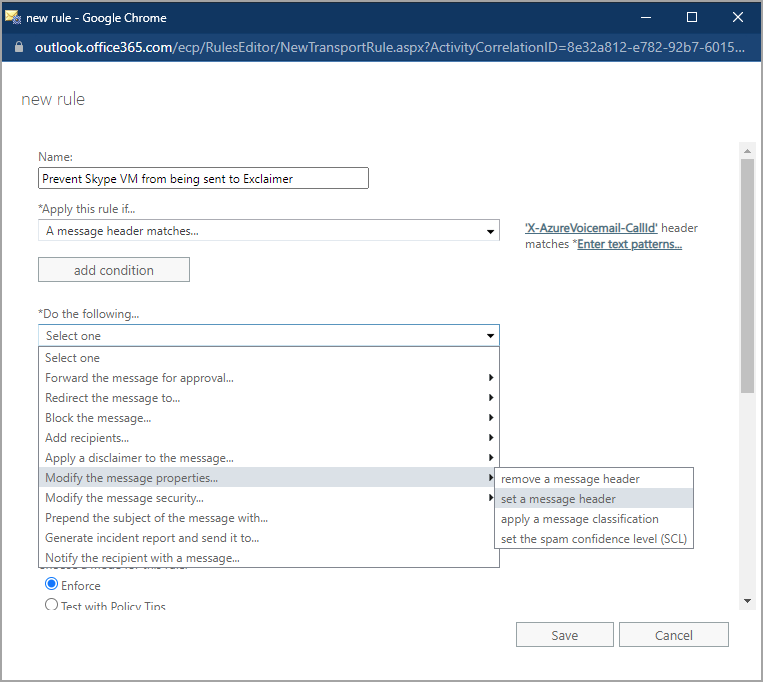Choose 'remove a message header' option
This screenshot has width=763, height=682.
point(570,479)
